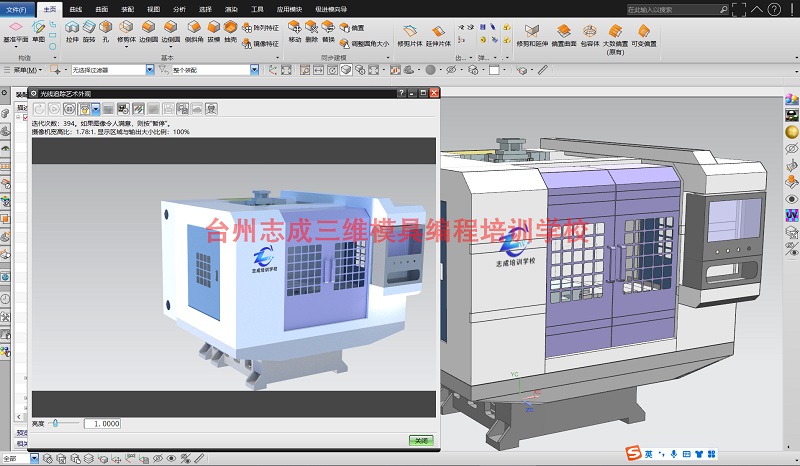The width and height of the screenshot is (800, 466).
Task: Click the Sogou input method S icon
Action: (633, 453)
